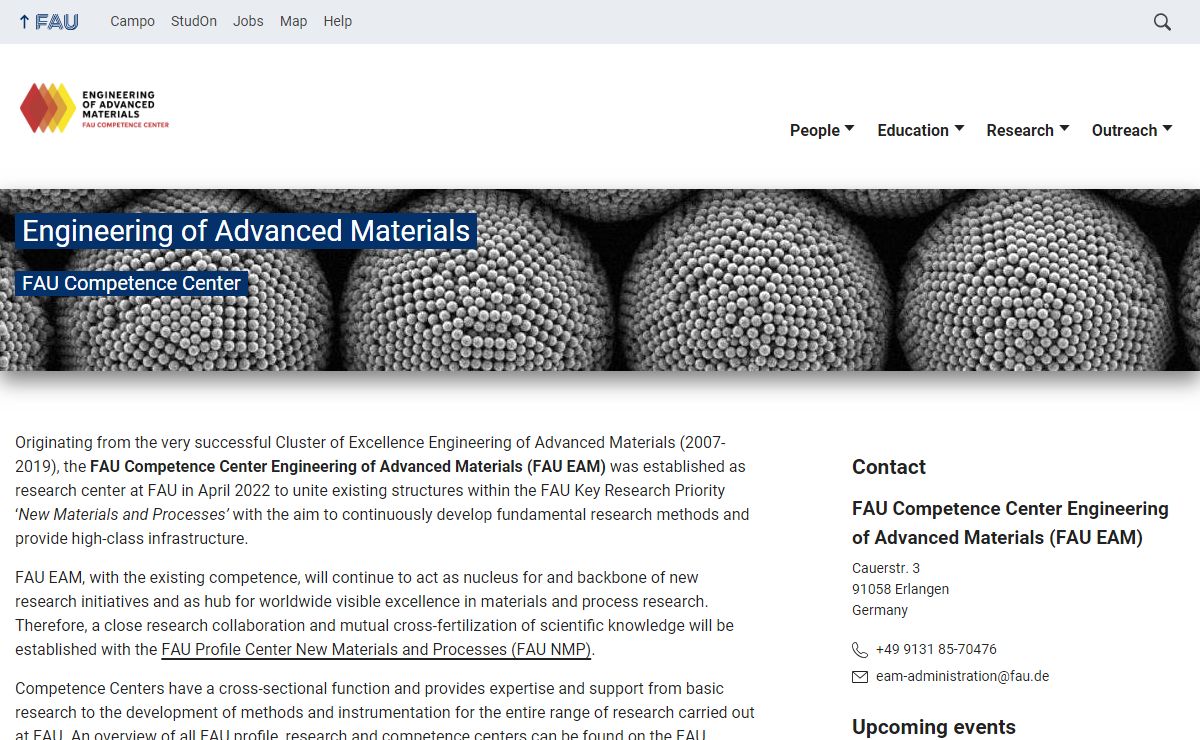Click the Cauerstr. 3 address line
Screen dimensions: 1200x740
coord(886,568)
